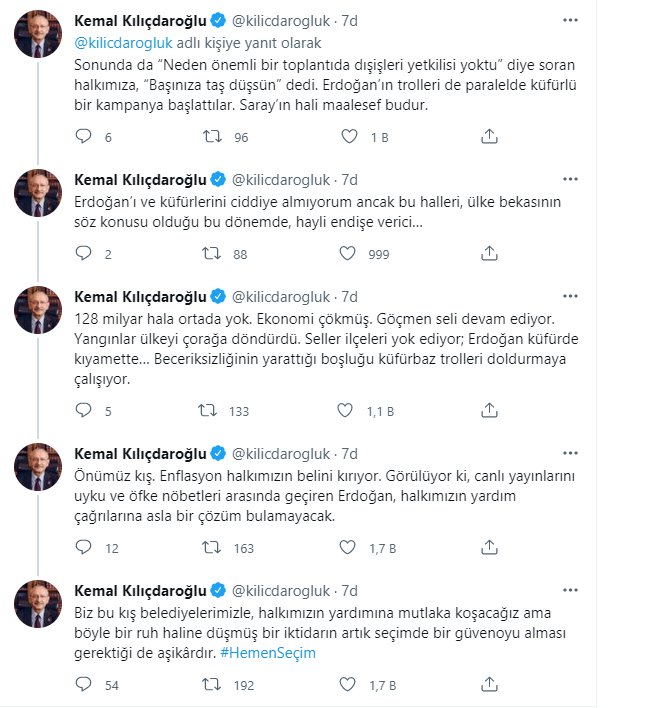This screenshot has width=652, height=708.
Task: Reply to the tweet with 6 comments
Action: point(84,136)
